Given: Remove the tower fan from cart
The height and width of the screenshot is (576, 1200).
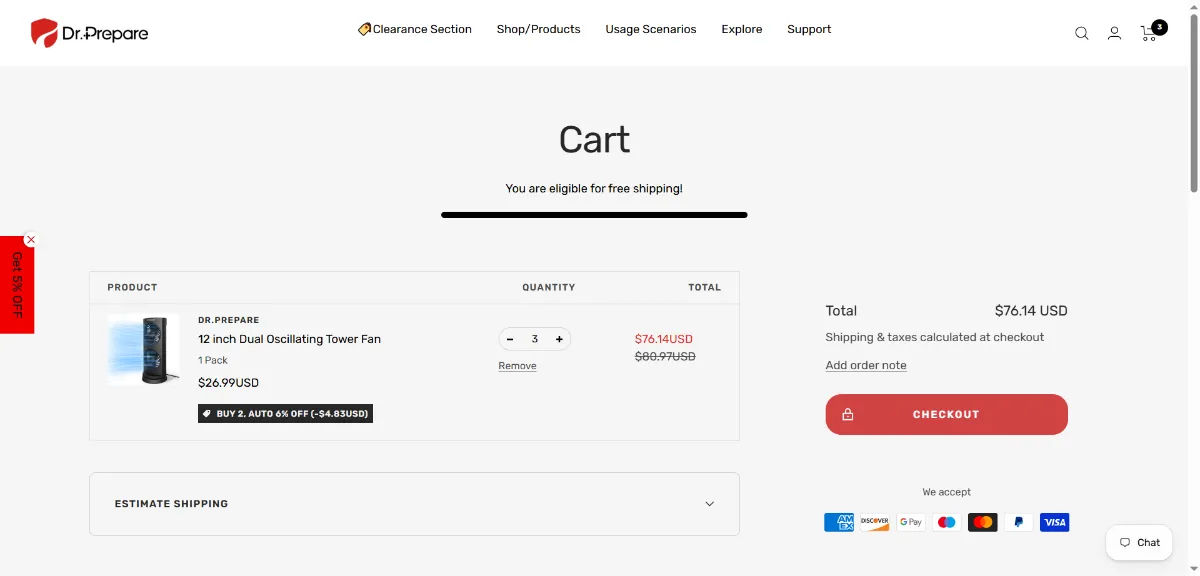Looking at the screenshot, I should tap(518, 366).
